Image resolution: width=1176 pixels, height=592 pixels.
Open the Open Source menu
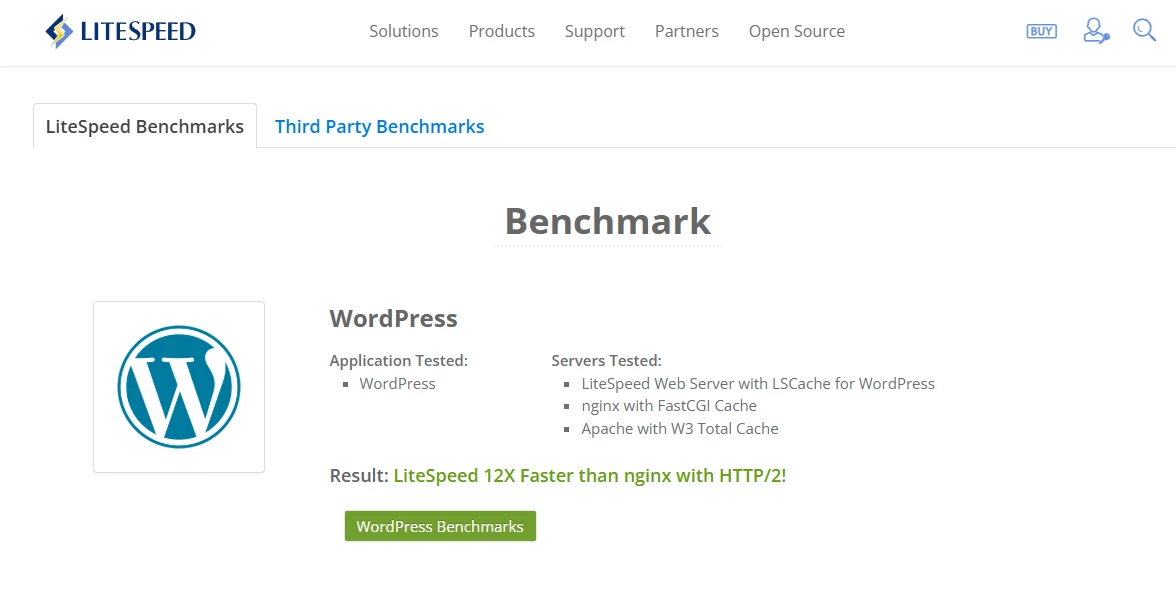tap(796, 32)
